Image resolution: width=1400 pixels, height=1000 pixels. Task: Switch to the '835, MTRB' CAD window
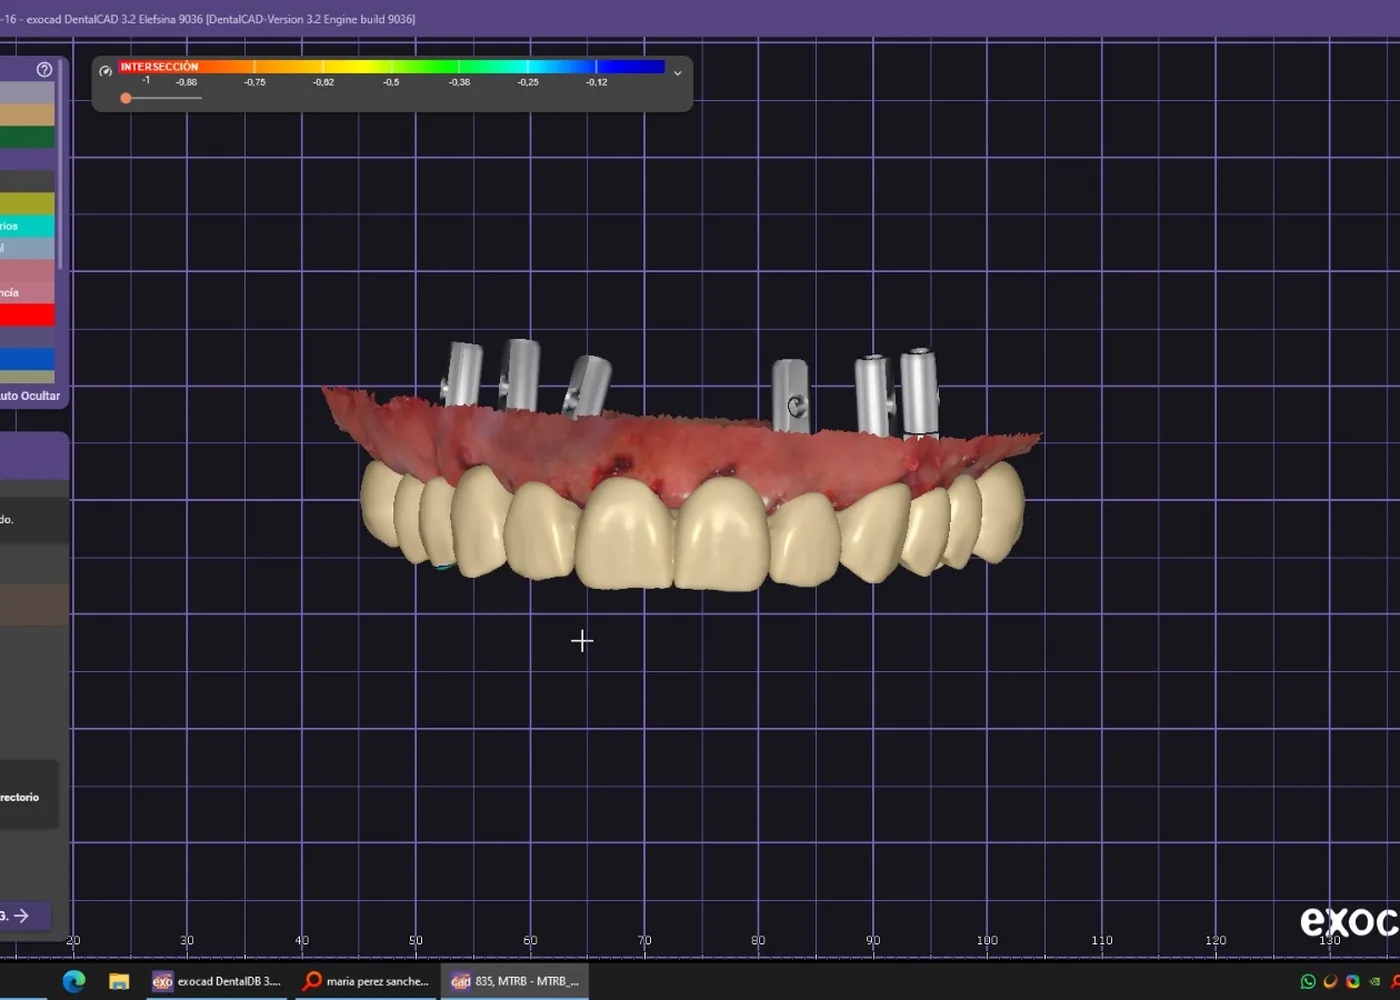515,981
